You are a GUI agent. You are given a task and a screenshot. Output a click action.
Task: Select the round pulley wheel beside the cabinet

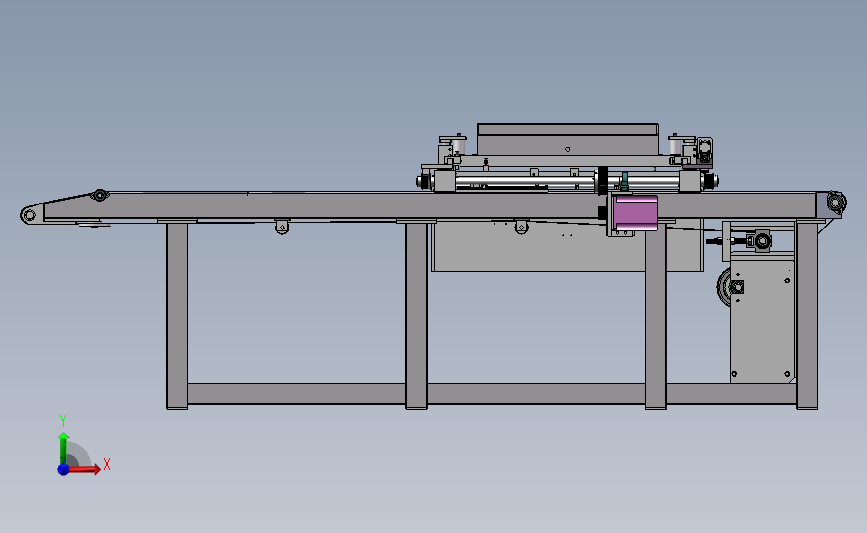724,287
